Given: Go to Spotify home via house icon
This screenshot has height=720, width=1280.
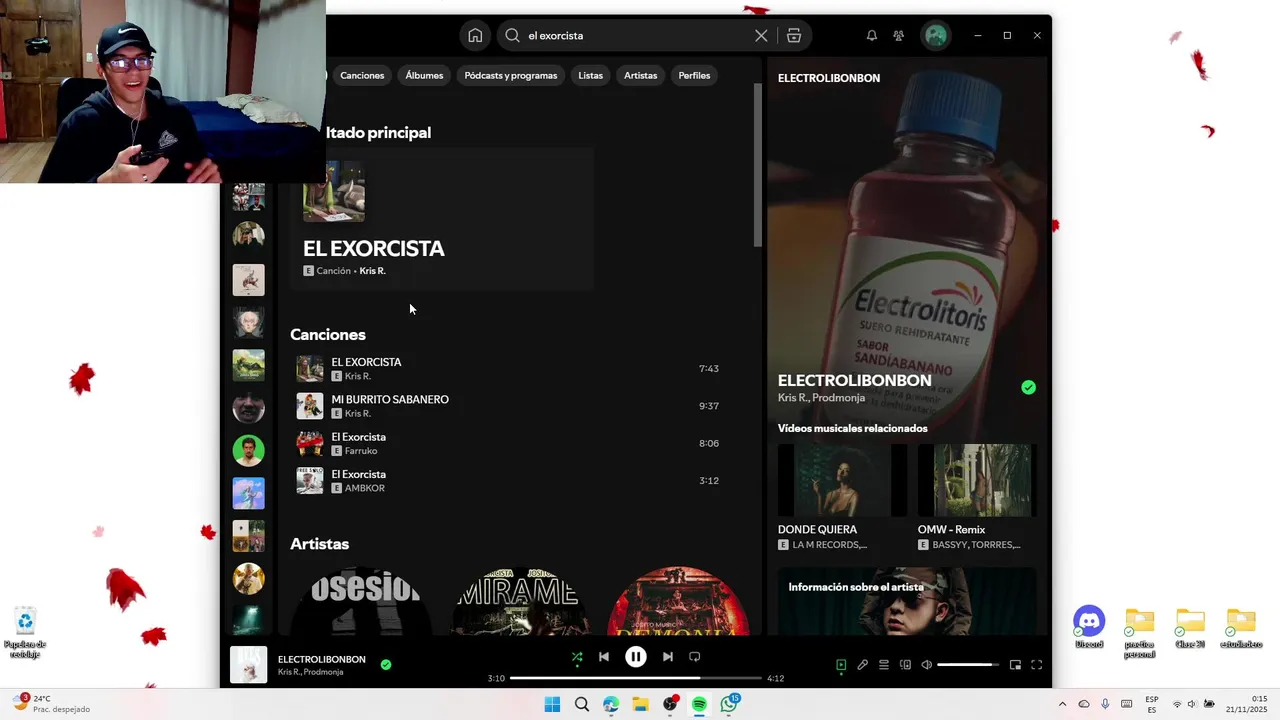Looking at the screenshot, I should pyautogui.click(x=475, y=36).
